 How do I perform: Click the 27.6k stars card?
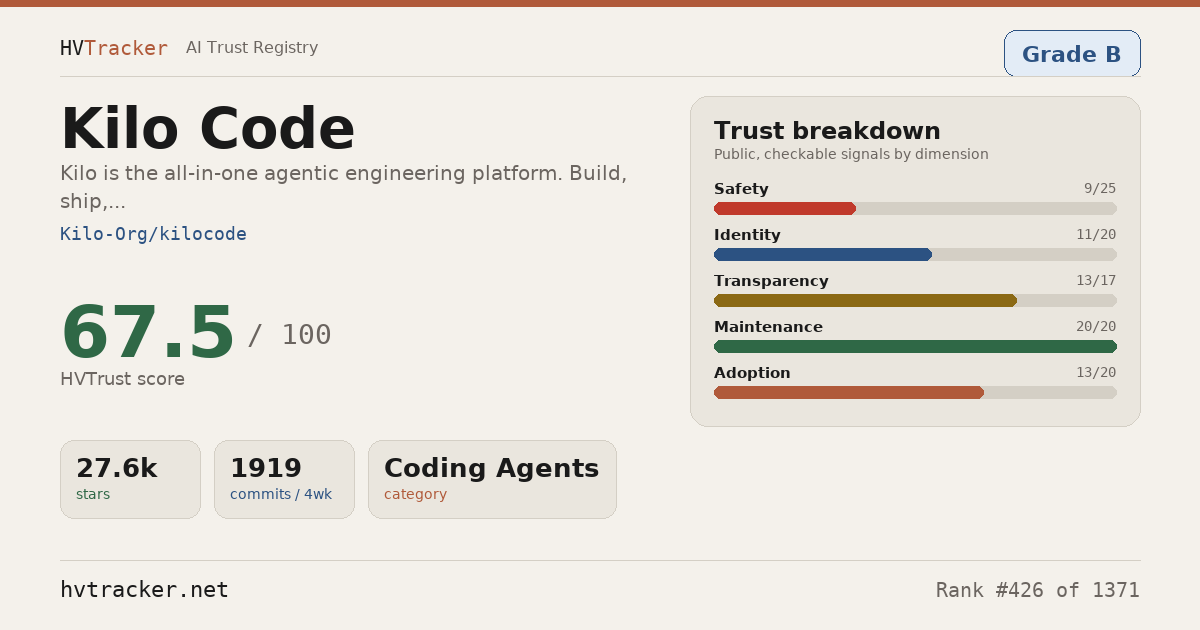point(130,479)
